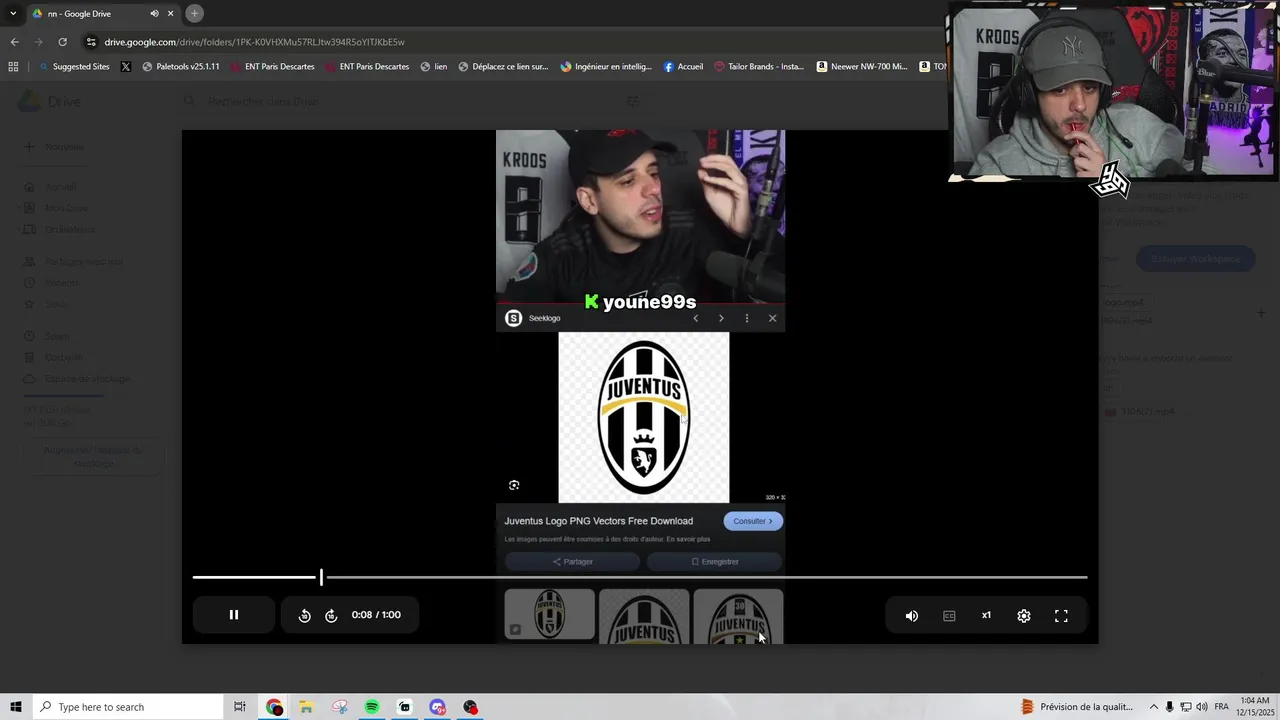Open File Explorer from the taskbar
The height and width of the screenshot is (720, 1280).
click(x=306, y=707)
